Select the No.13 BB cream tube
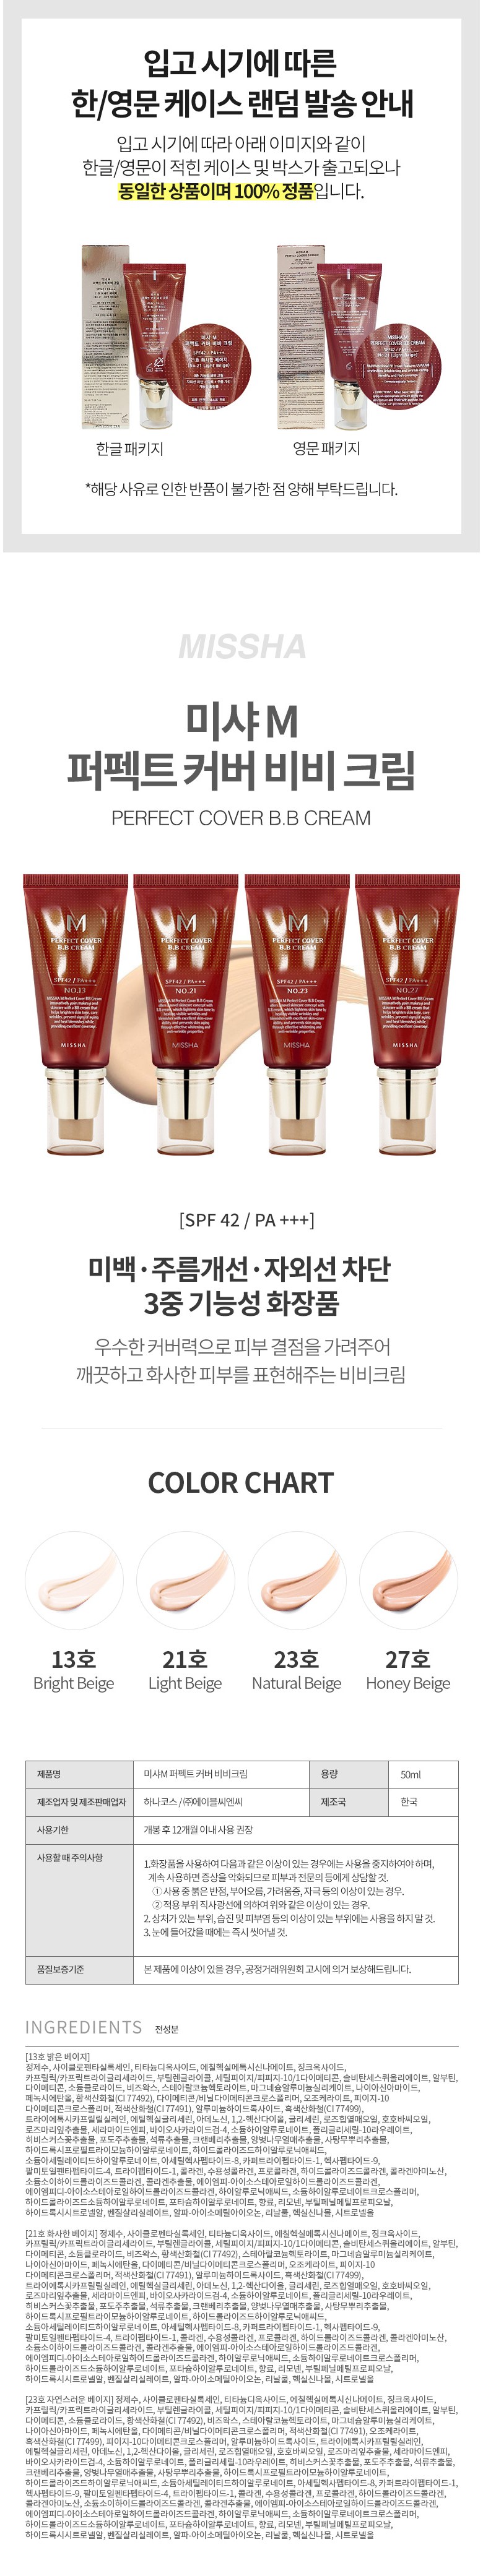Screen dimensions: 483x2576 click(75, 1011)
